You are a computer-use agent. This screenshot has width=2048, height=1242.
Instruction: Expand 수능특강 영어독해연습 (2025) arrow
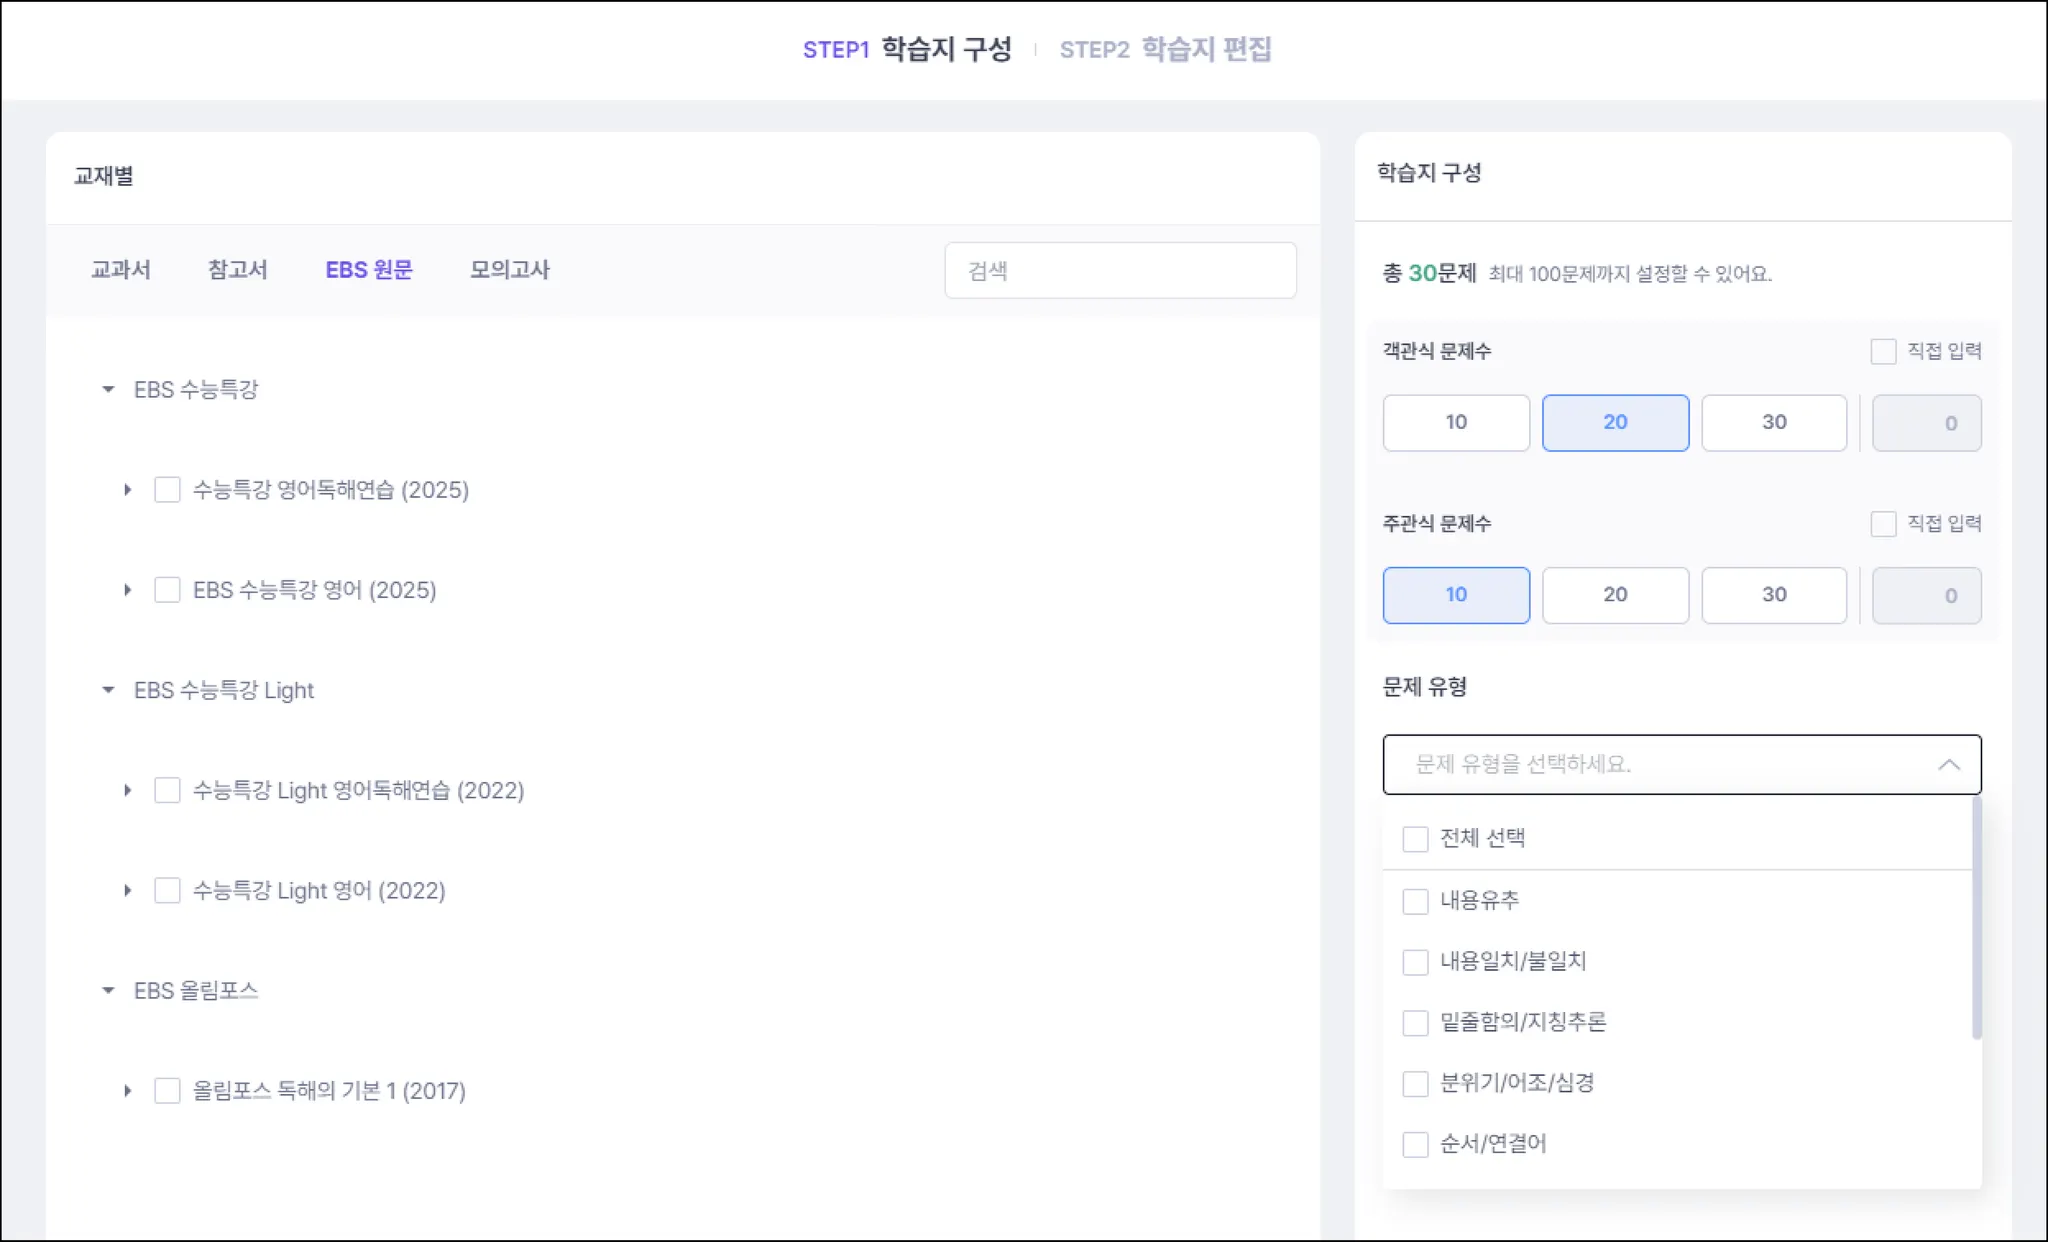pyautogui.click(x=127, y=490)
